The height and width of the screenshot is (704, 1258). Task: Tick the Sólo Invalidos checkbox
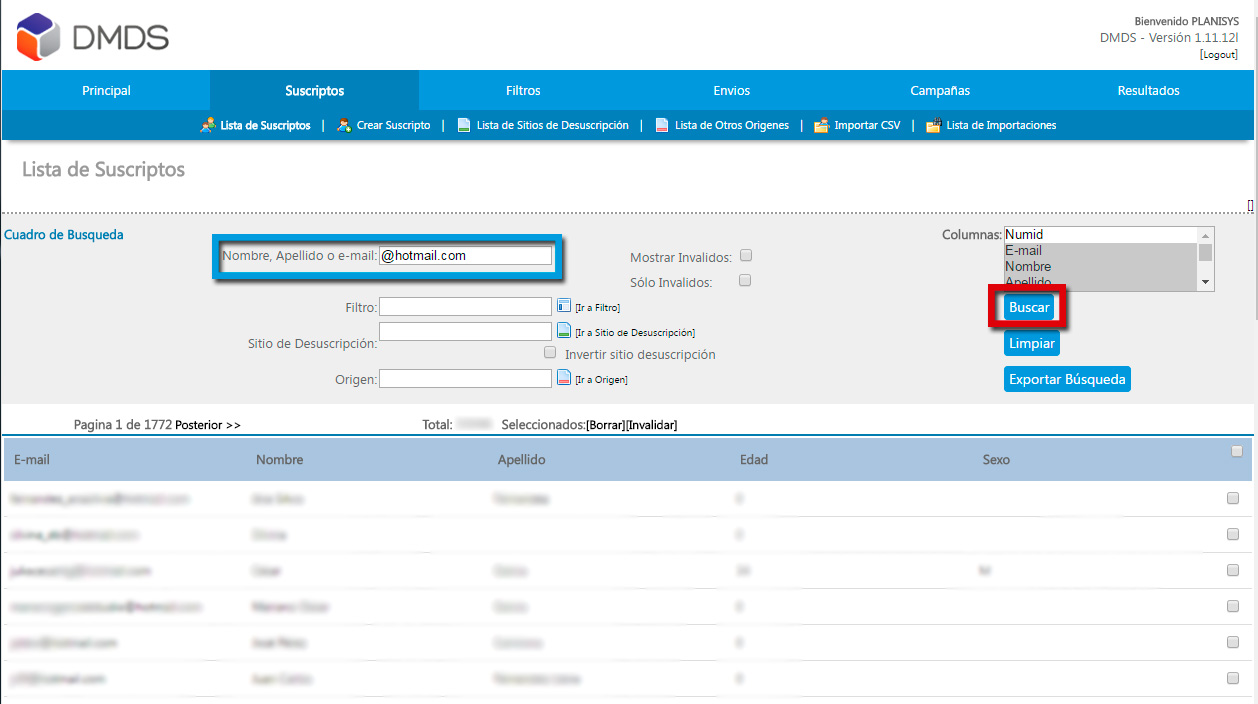tap(745, 281)
